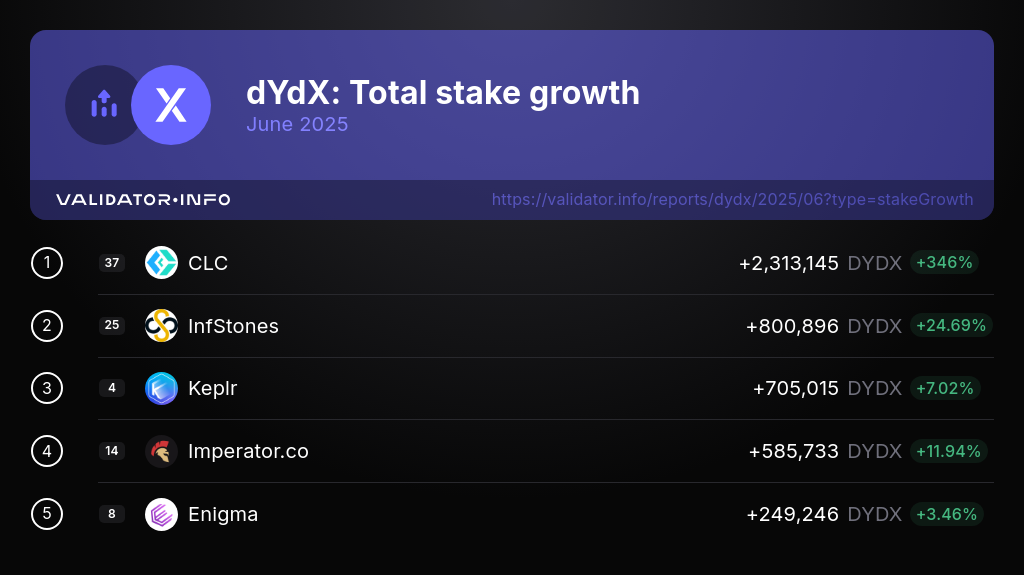Click the rank 5 circle badge
1024x575 pixels.
tap(47, 514)
